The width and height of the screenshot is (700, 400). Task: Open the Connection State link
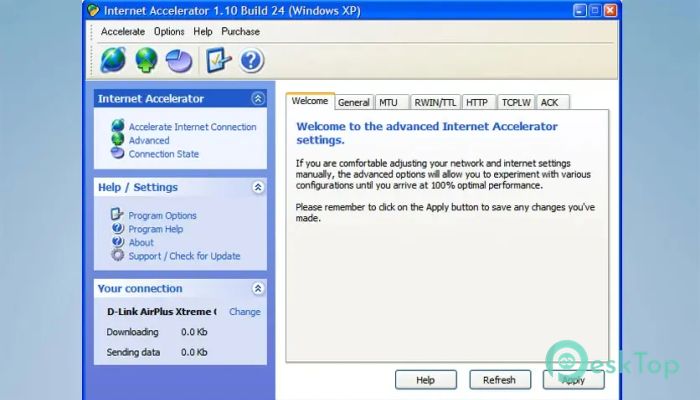164,154
